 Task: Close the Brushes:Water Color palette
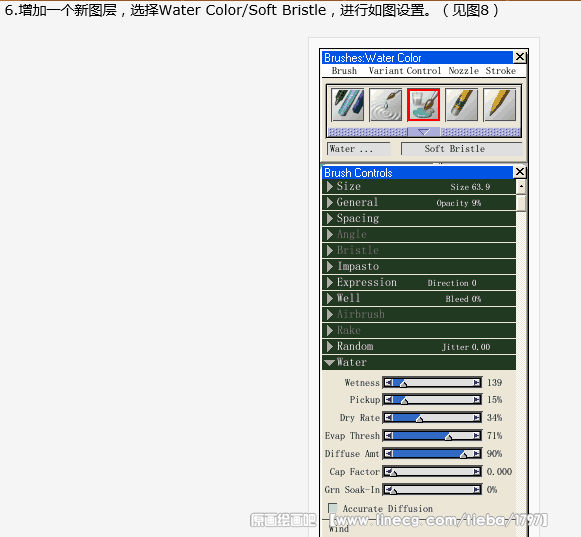tap(520, 57)
